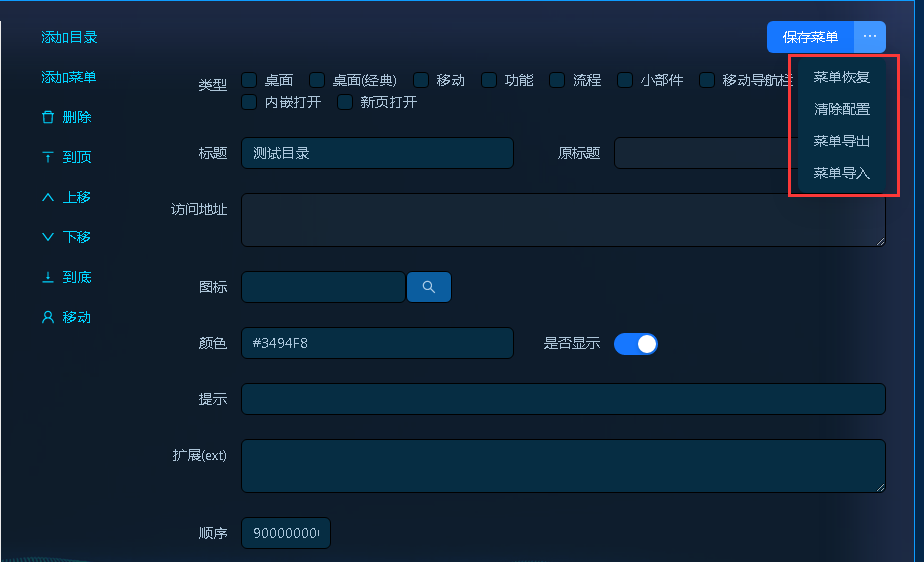
Task: Choose 清除配置 in the dropdown menu
Action: (x=841, y=109)
